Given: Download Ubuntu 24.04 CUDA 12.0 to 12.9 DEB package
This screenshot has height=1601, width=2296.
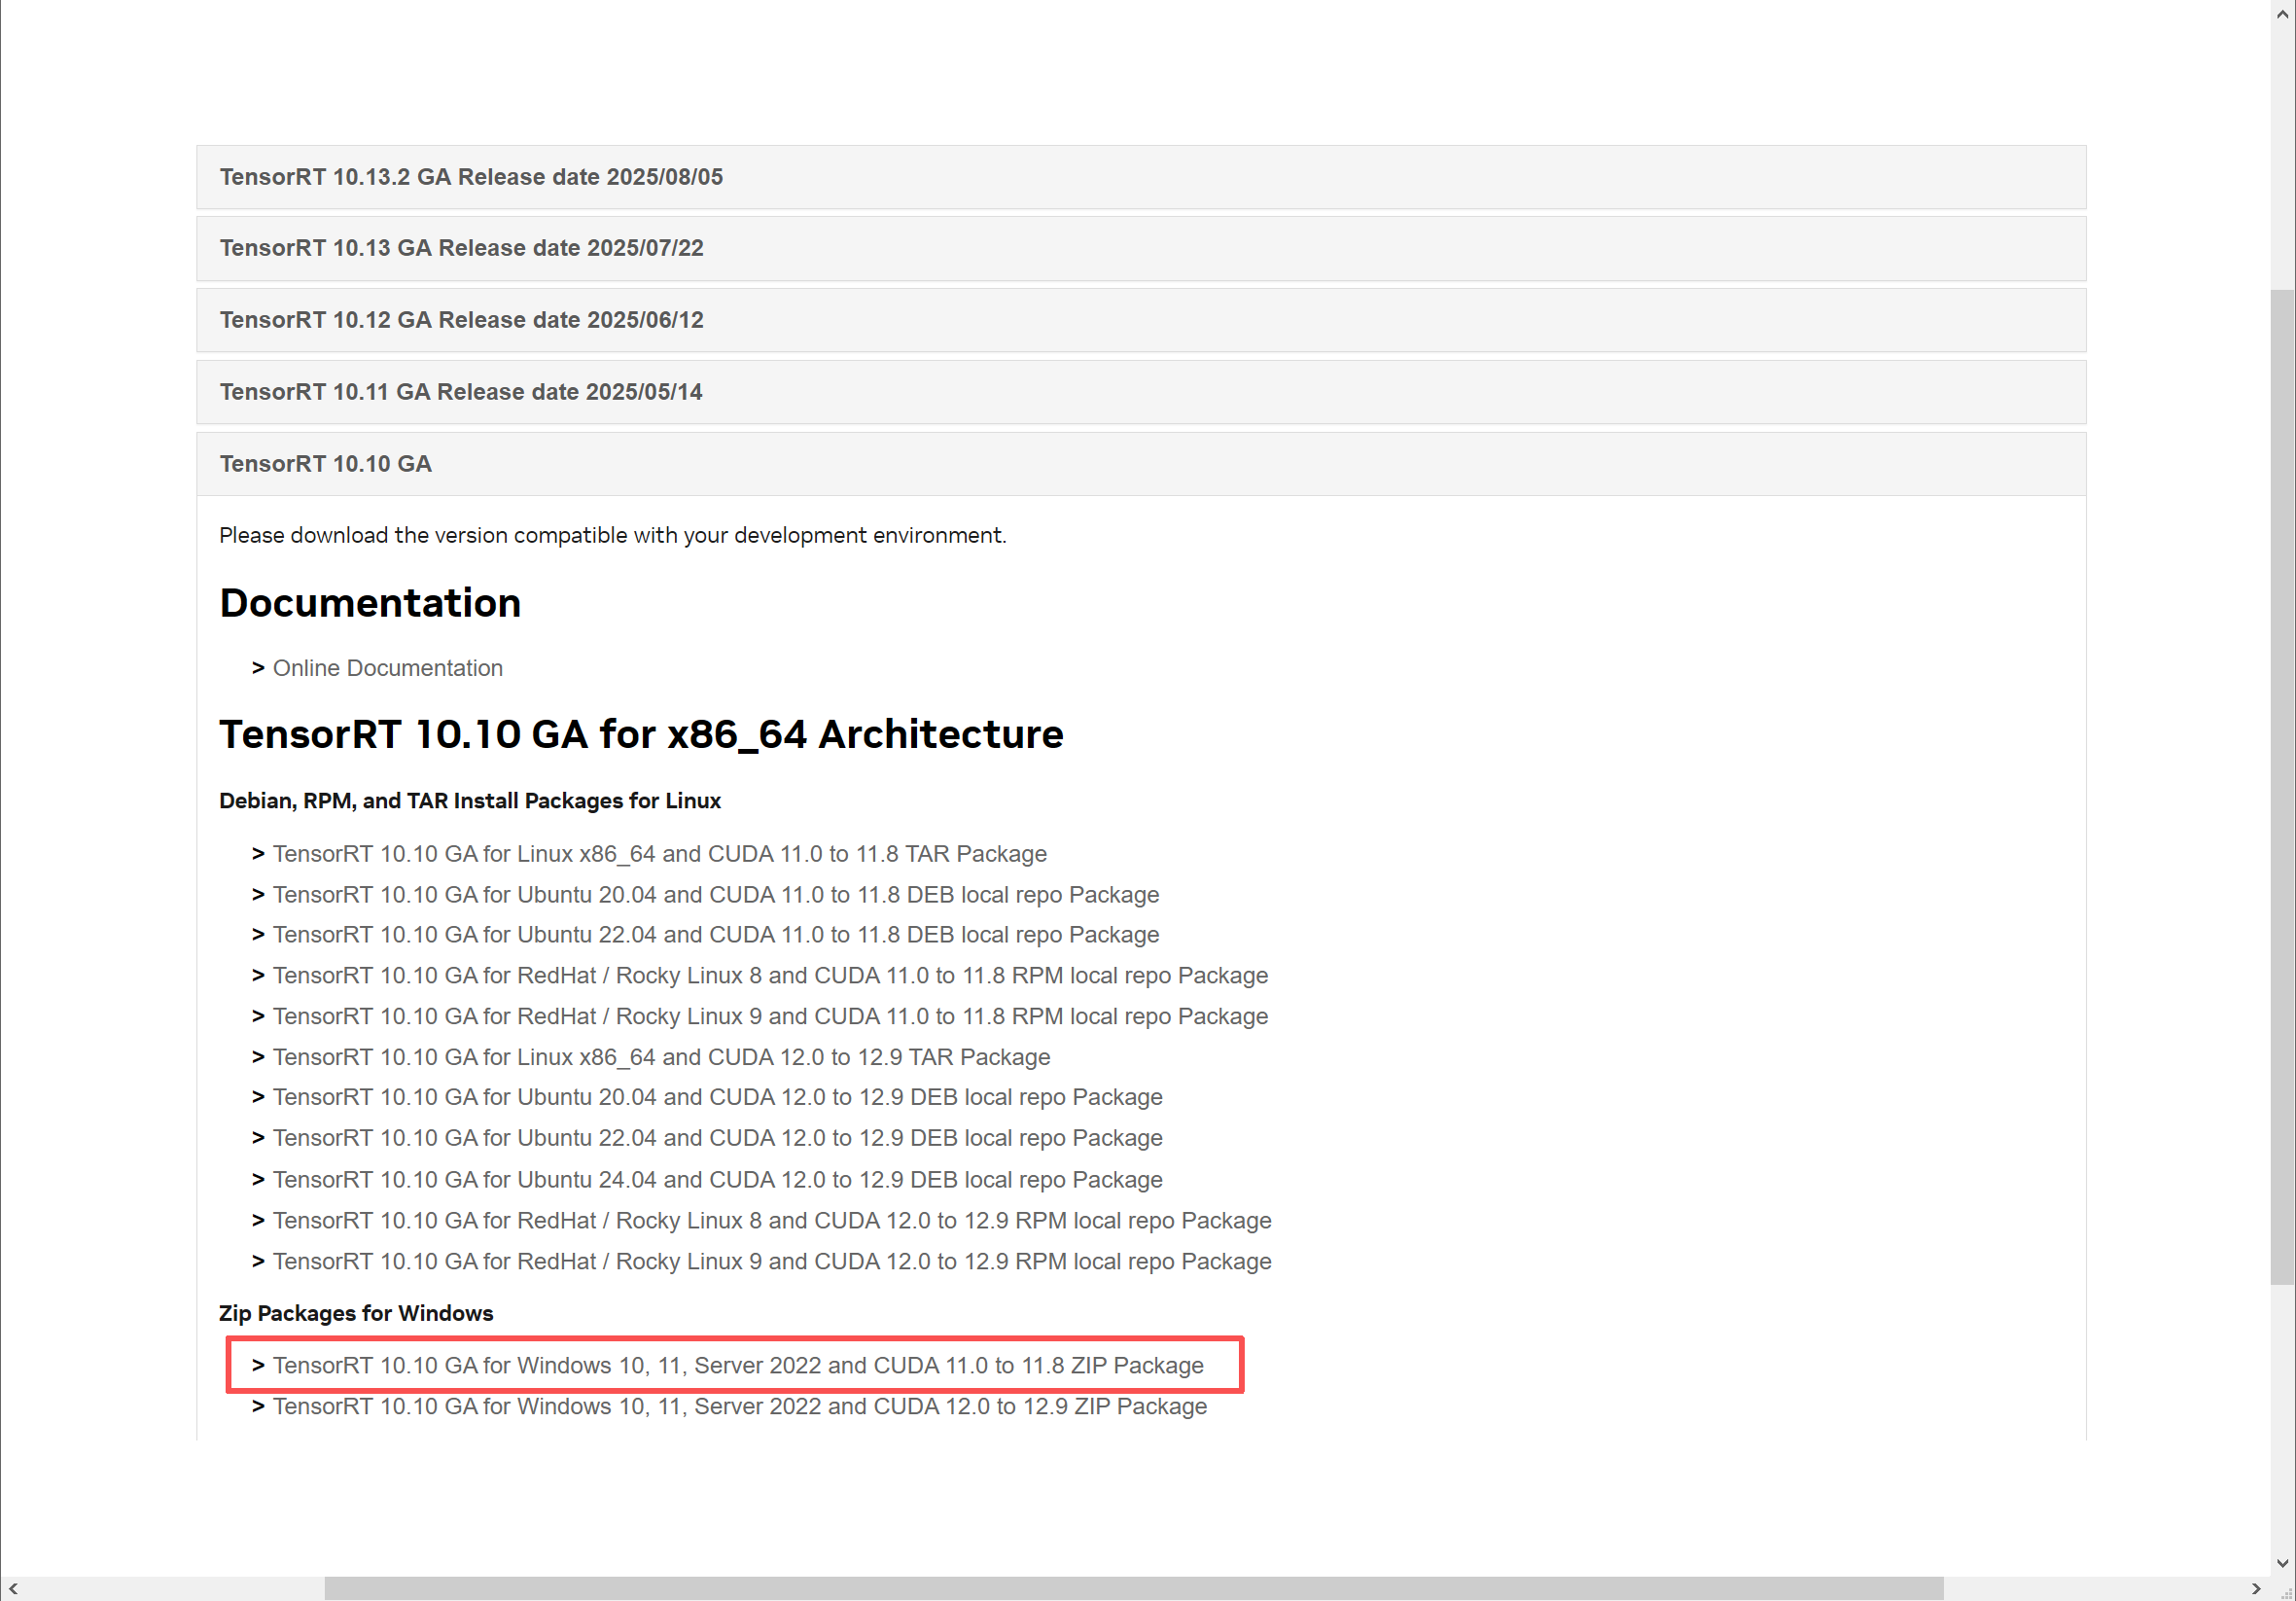Looking at the screenshot, I should (x=717, y=1180).
